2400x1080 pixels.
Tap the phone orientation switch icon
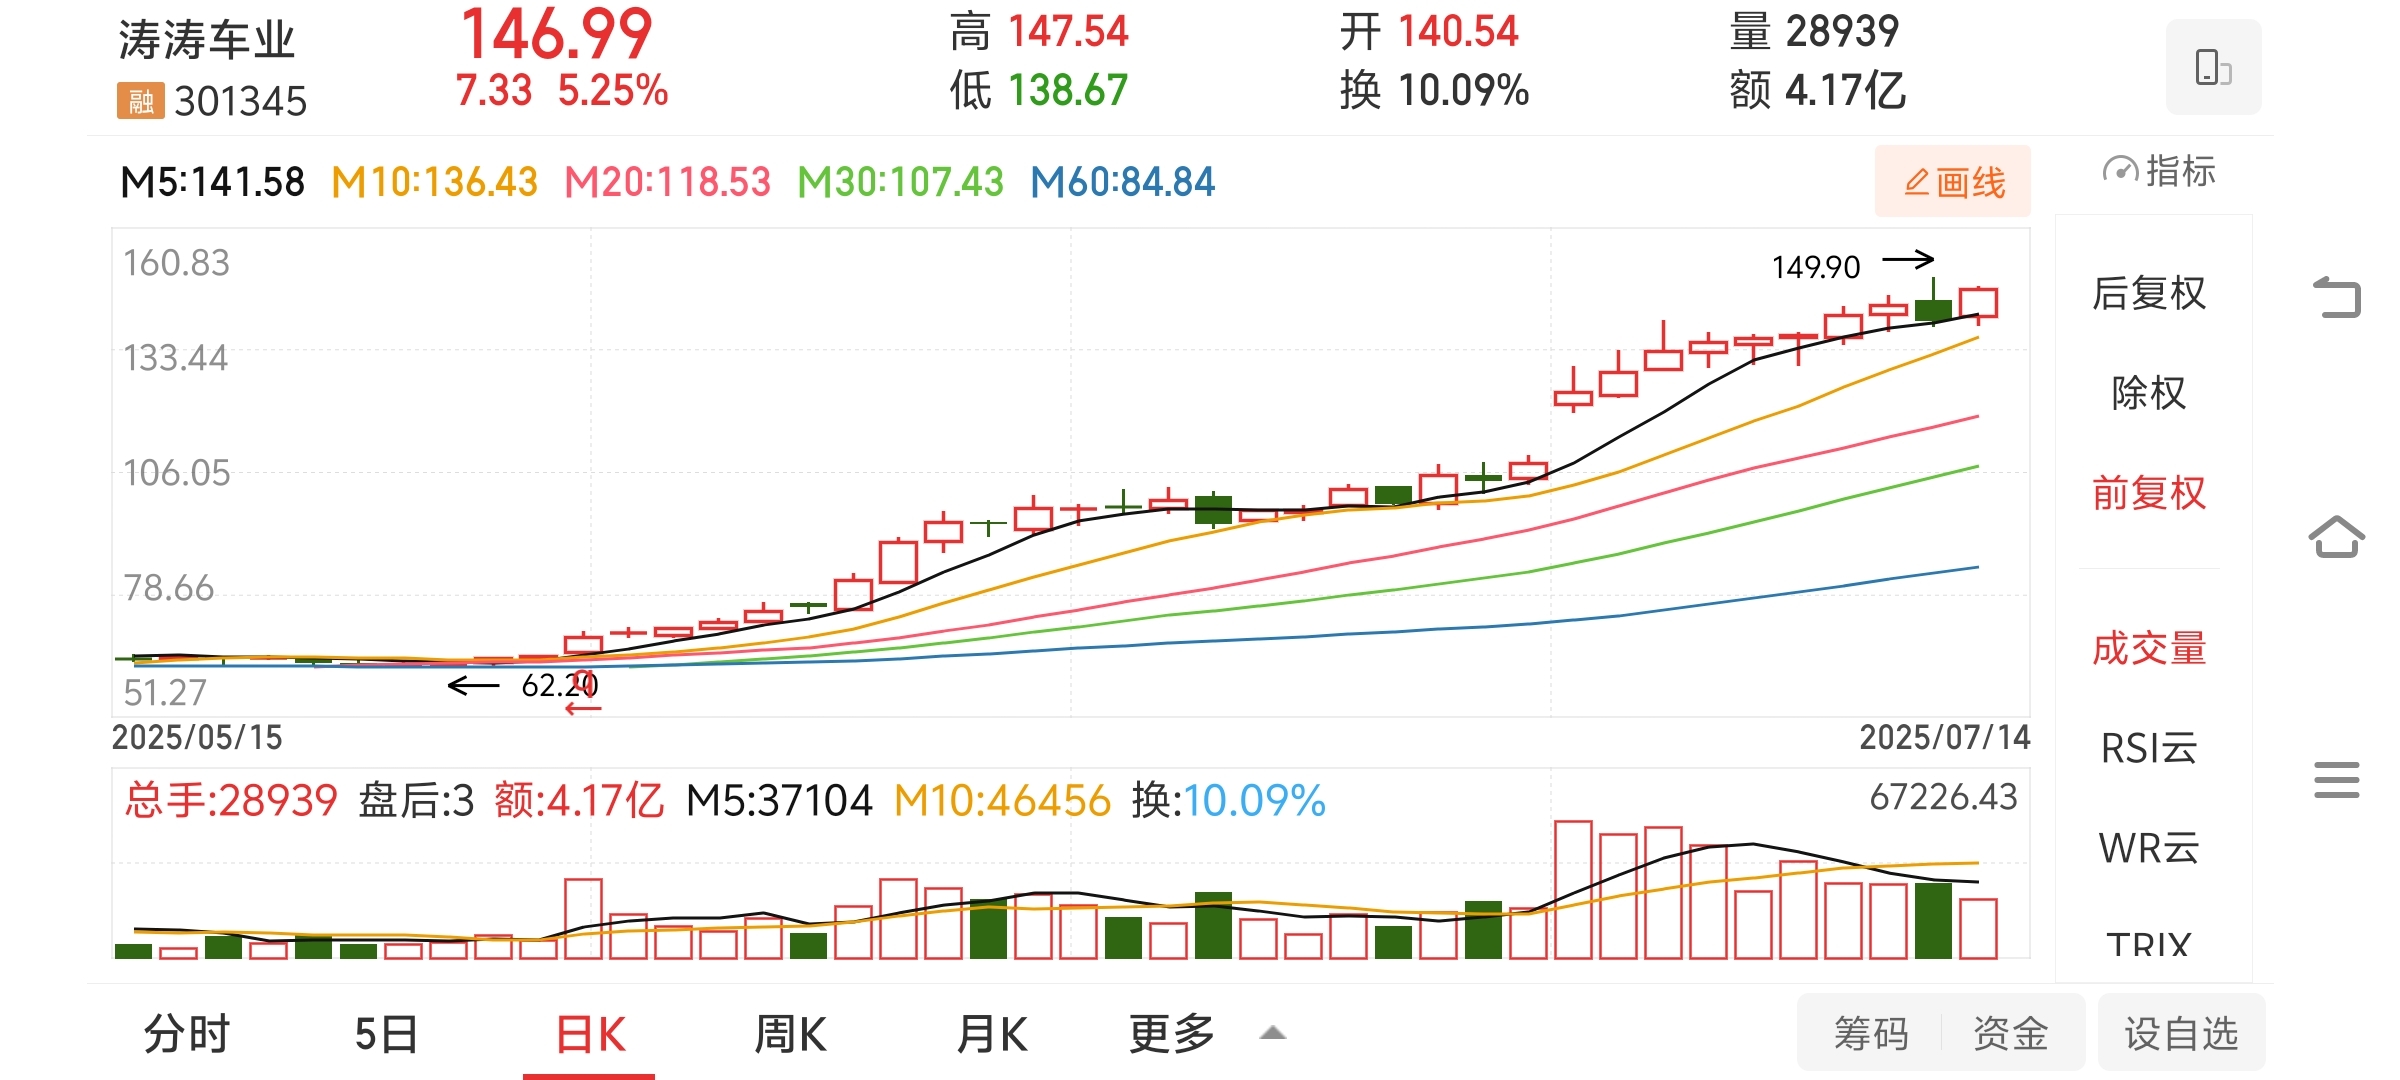tap(2213, 67)
